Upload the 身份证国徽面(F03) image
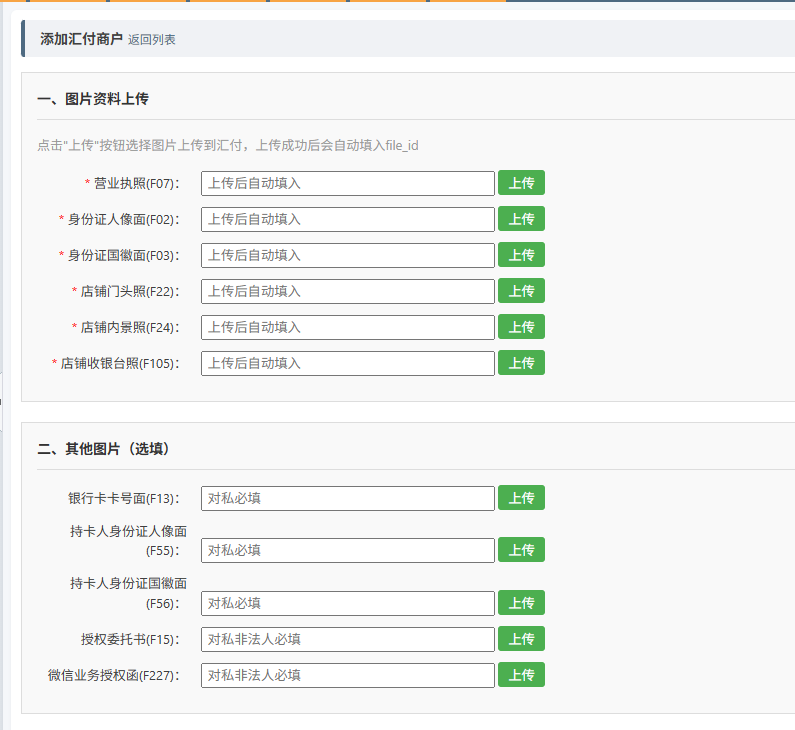 point(521,255)
